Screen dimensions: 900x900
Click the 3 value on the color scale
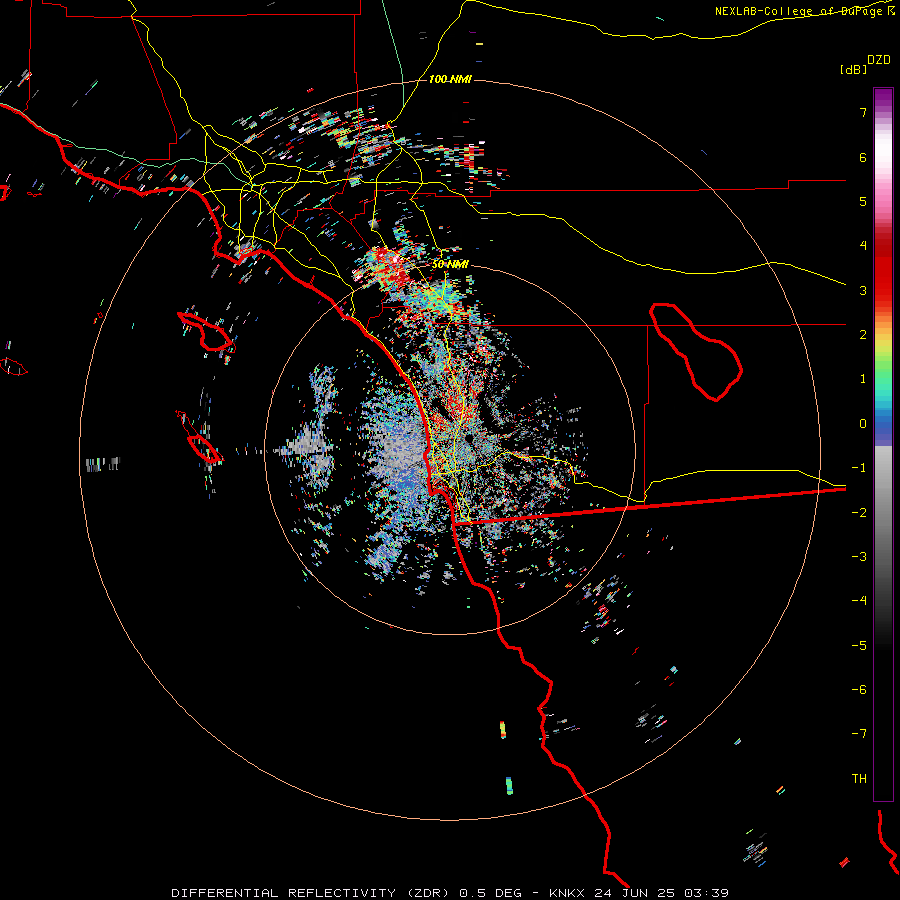[x=863, y=290]
